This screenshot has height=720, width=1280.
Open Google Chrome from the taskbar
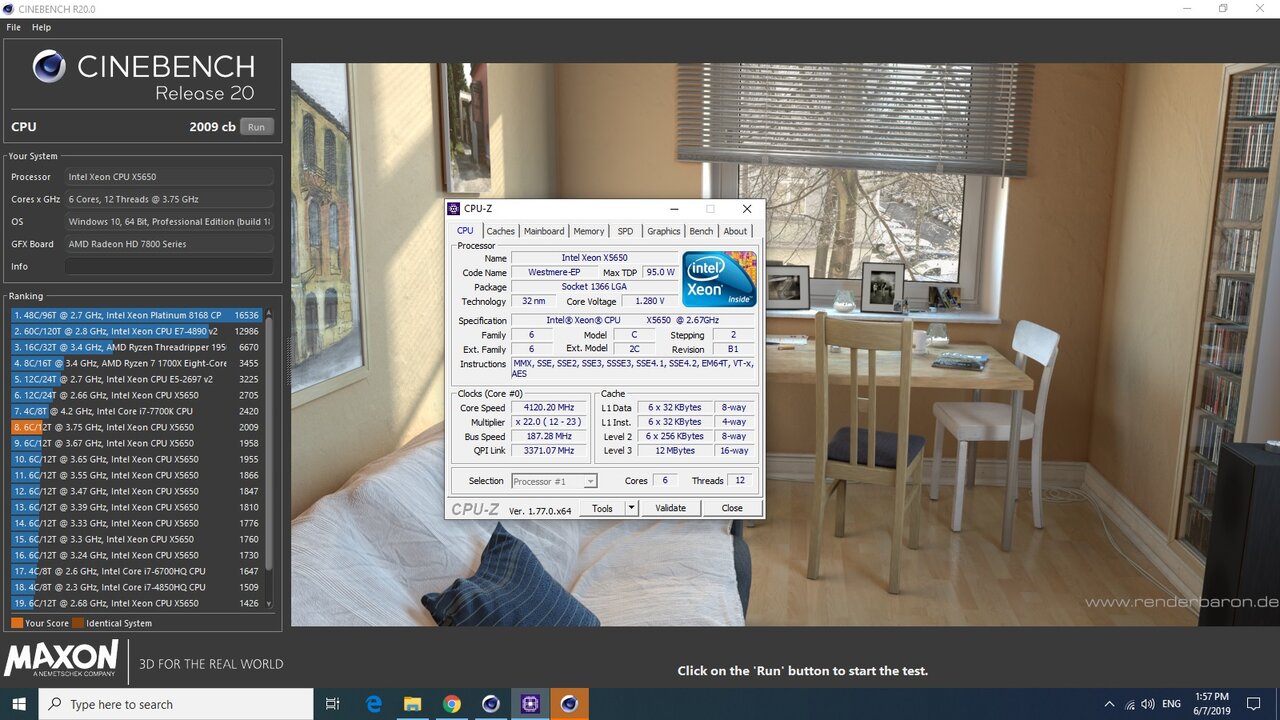(x=451, y=704)
